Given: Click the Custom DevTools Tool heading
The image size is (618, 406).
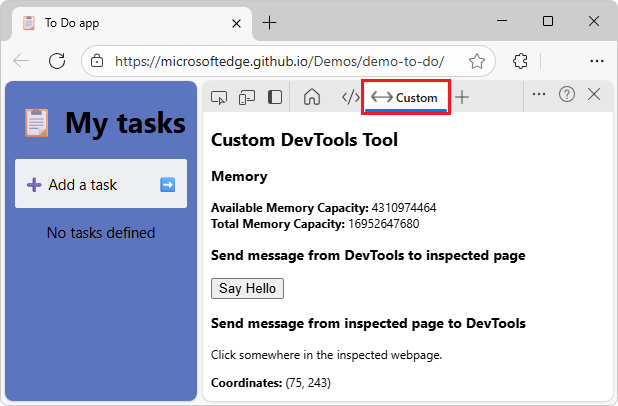Looking at the screenshot, I should coord(304,140).
